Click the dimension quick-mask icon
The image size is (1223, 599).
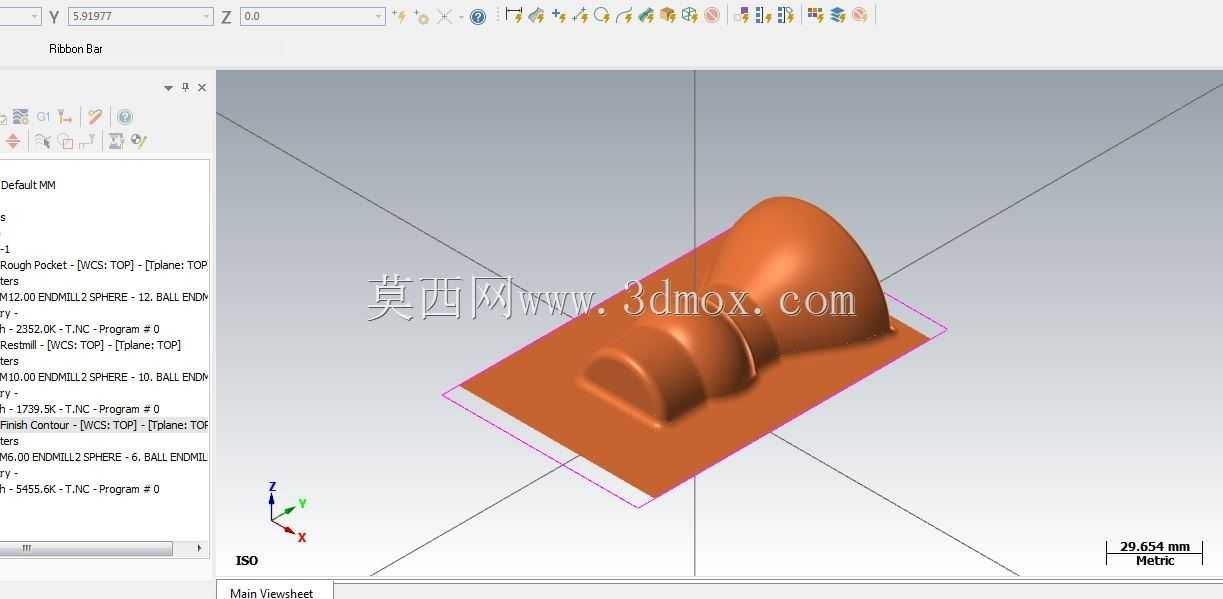(514, 15)
